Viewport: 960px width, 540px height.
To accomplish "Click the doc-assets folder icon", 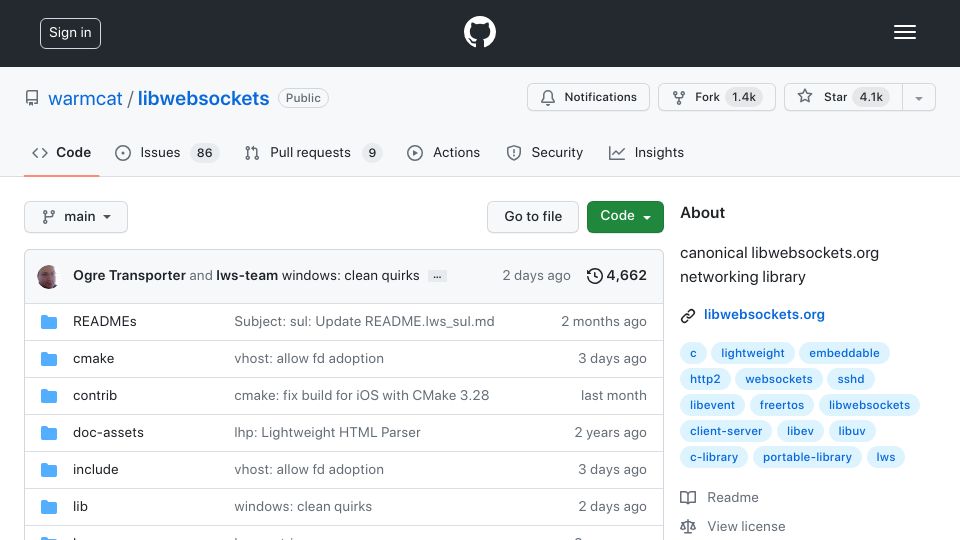I will (49, 433).
